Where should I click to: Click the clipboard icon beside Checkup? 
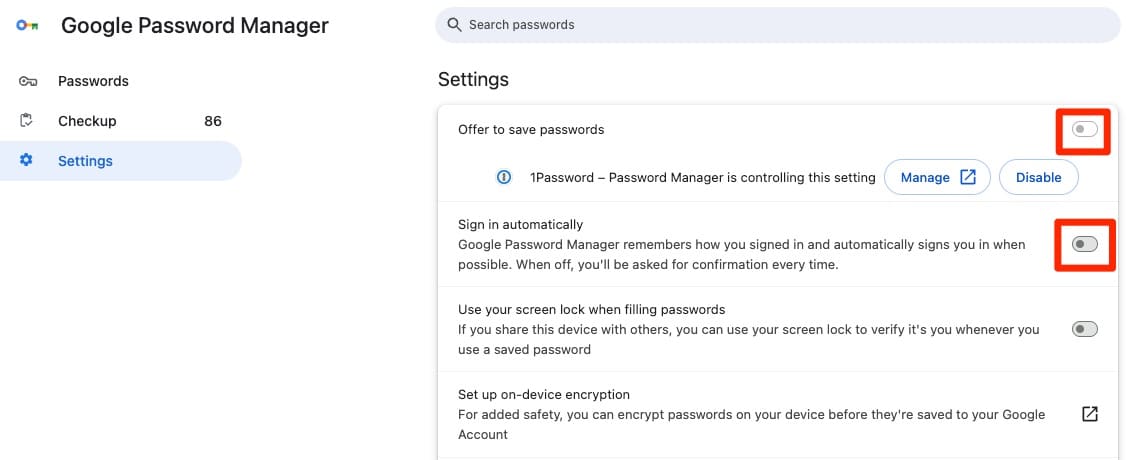[x=28, y=121]
